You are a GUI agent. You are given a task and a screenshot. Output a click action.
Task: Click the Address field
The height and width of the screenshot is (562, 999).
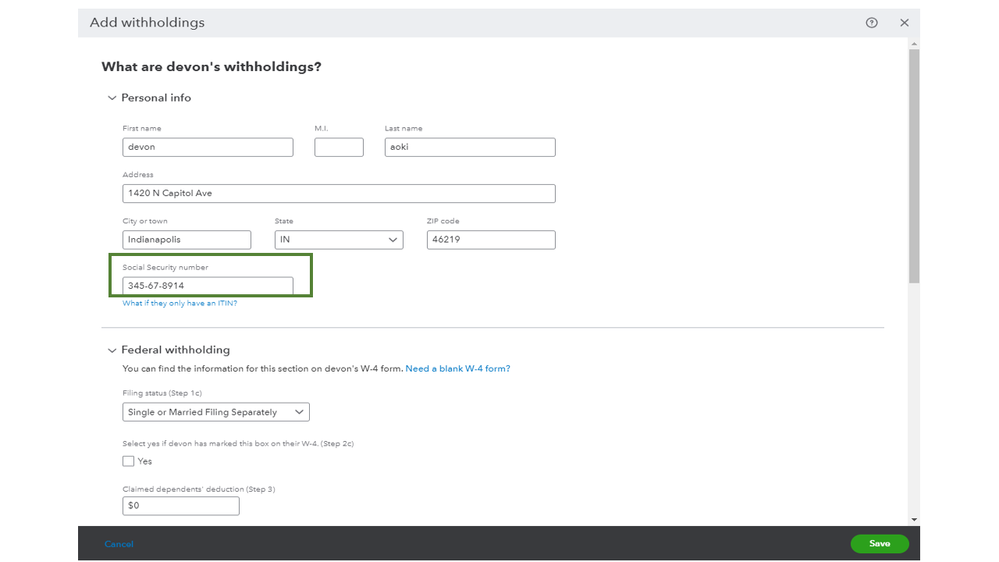tap(338, 193)
